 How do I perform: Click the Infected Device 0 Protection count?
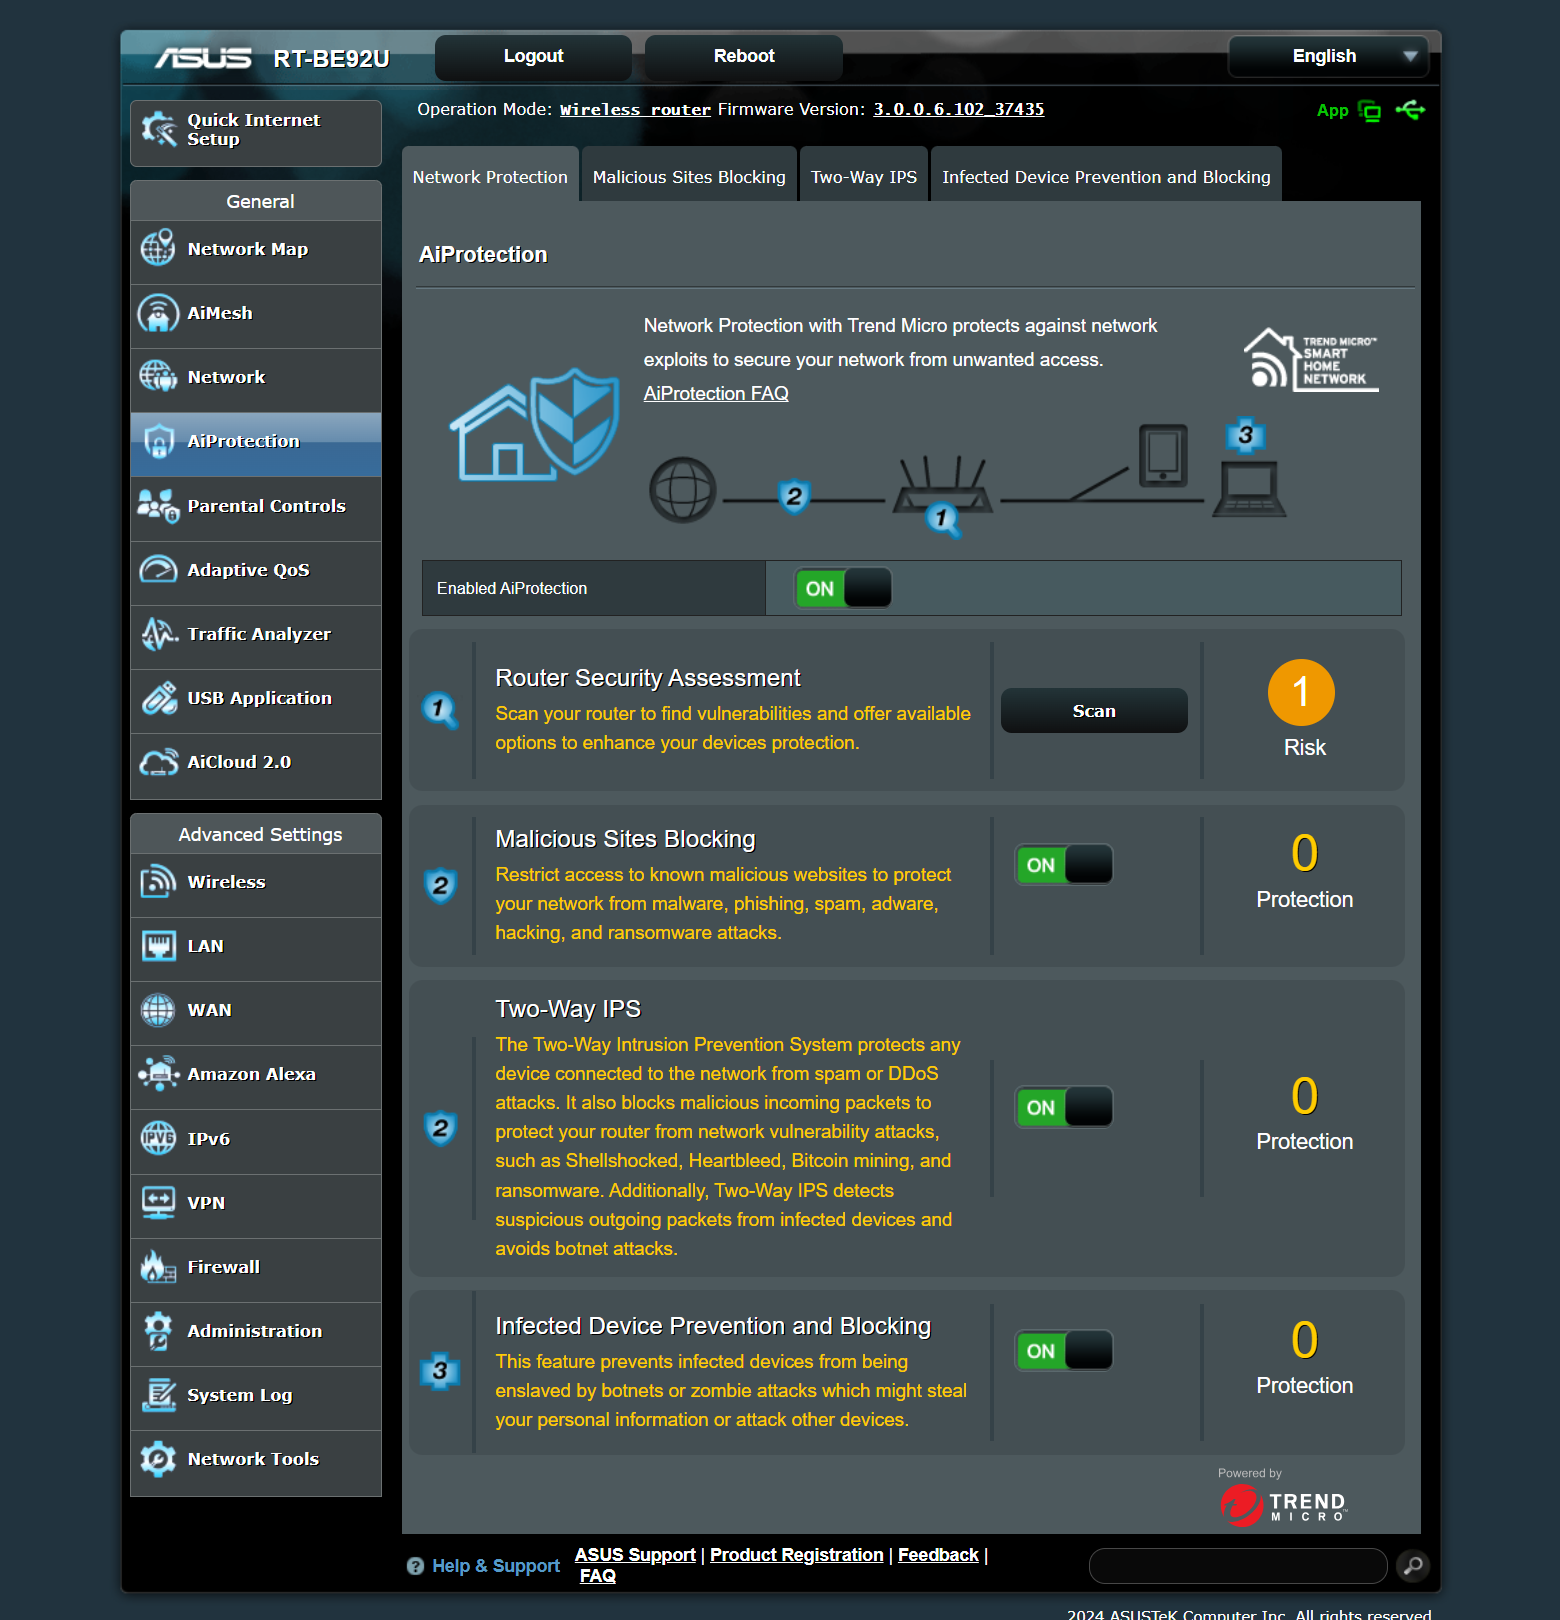1305,1340
